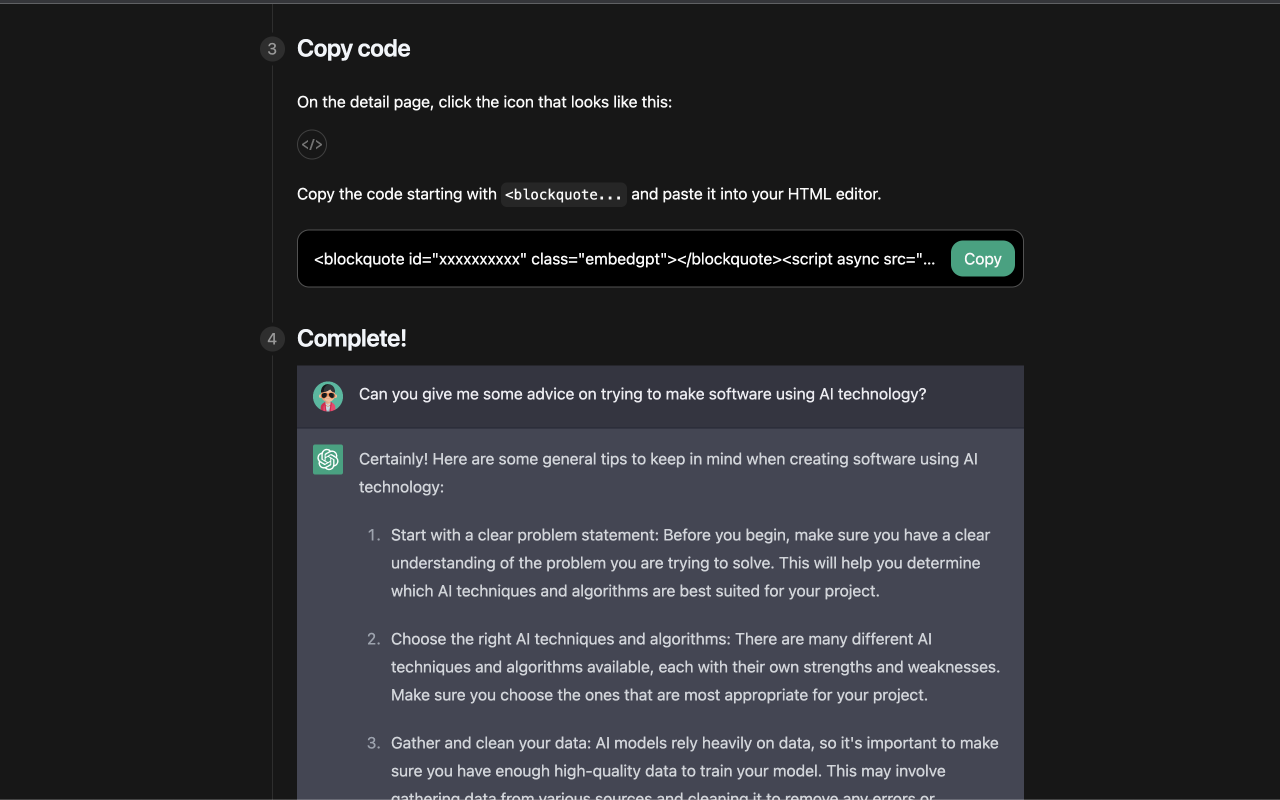Viewport: 1280px width, 800px height.
Task: Copy the embed code with Copy button
Action: [x=982, y=259]
